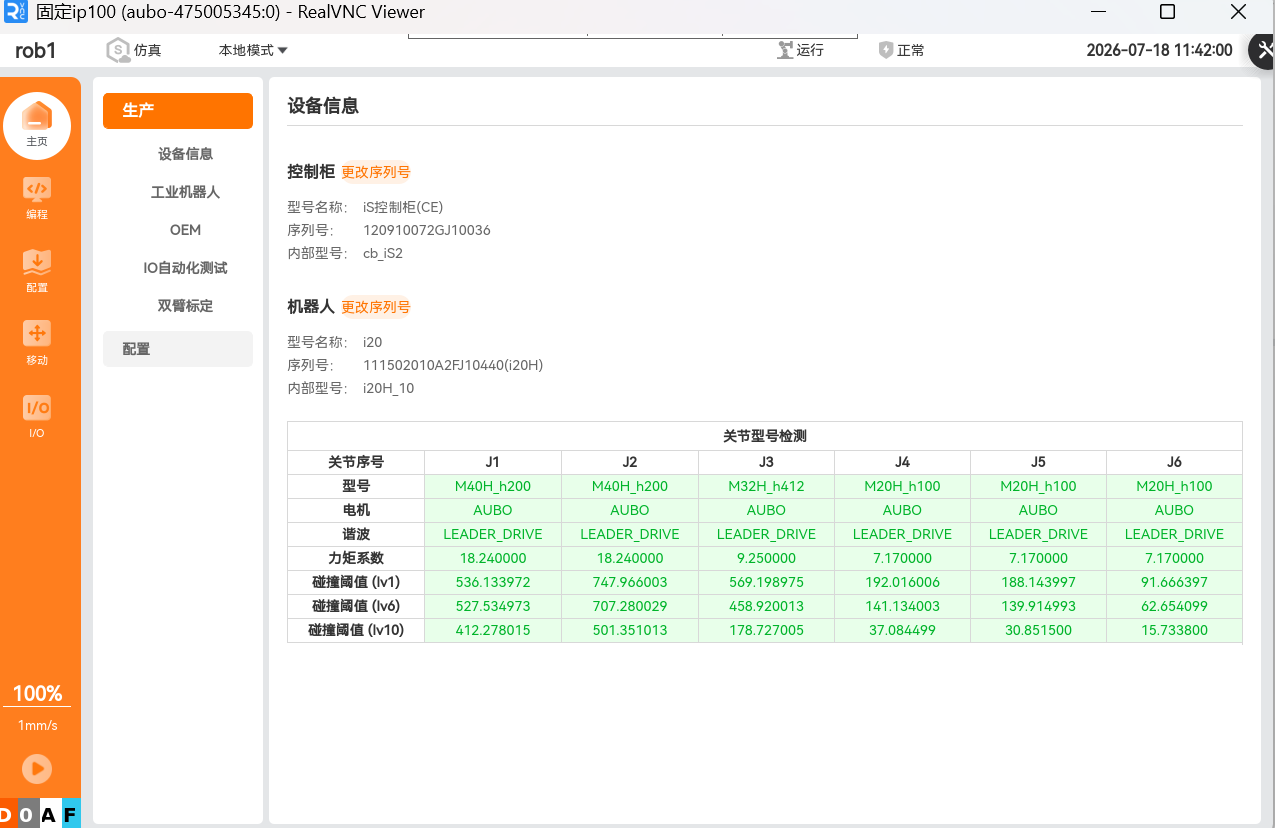Click the 力矩系数 row label
Screen dimensions: 1275x828
pyautogui.click(x=356, y=558)
